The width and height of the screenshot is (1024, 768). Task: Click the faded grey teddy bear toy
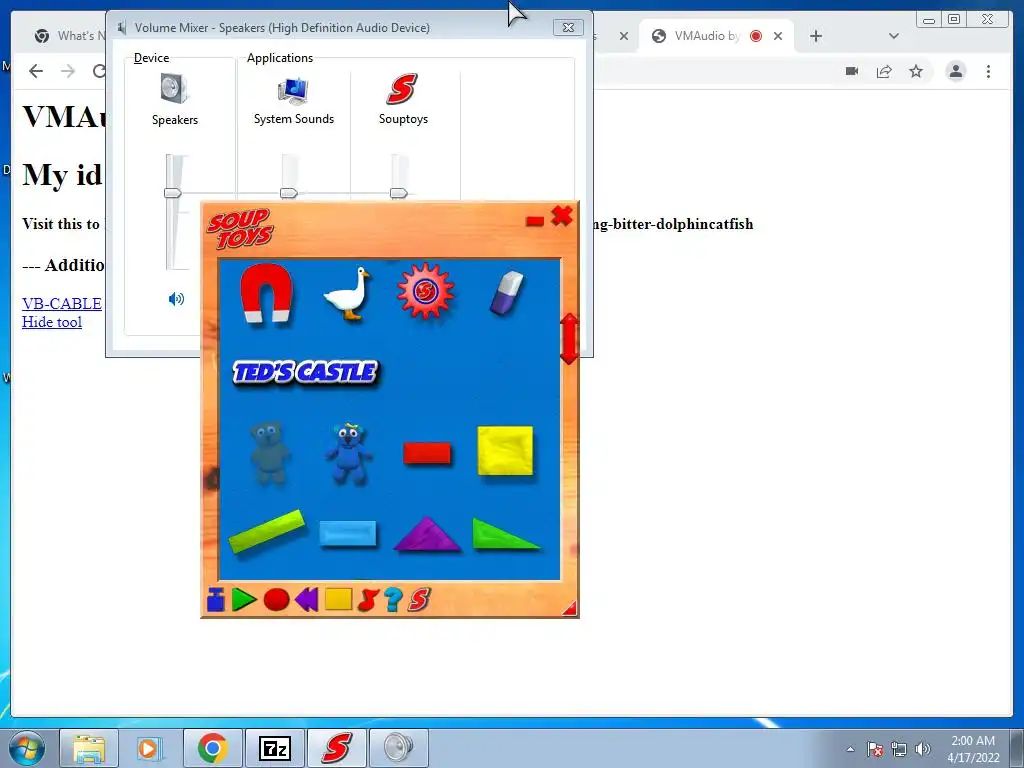coord(270,453)
